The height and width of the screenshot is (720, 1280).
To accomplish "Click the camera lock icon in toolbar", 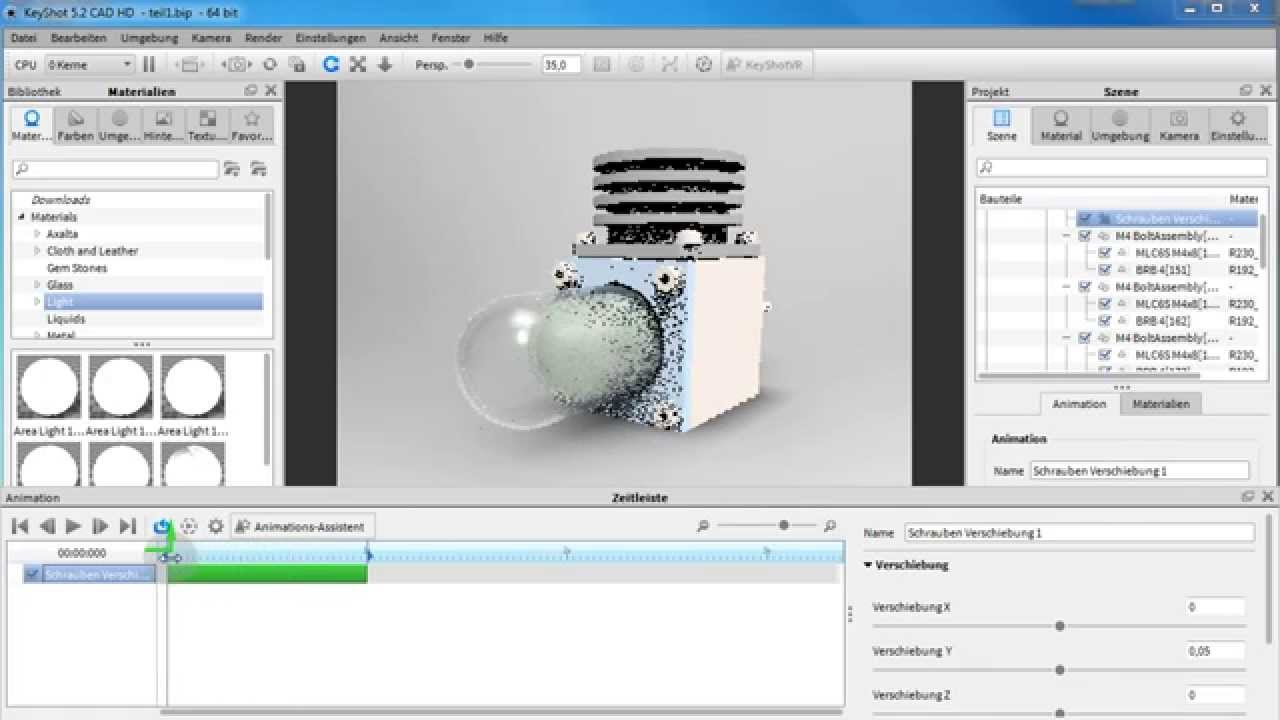I will click(x=297, y=65).
